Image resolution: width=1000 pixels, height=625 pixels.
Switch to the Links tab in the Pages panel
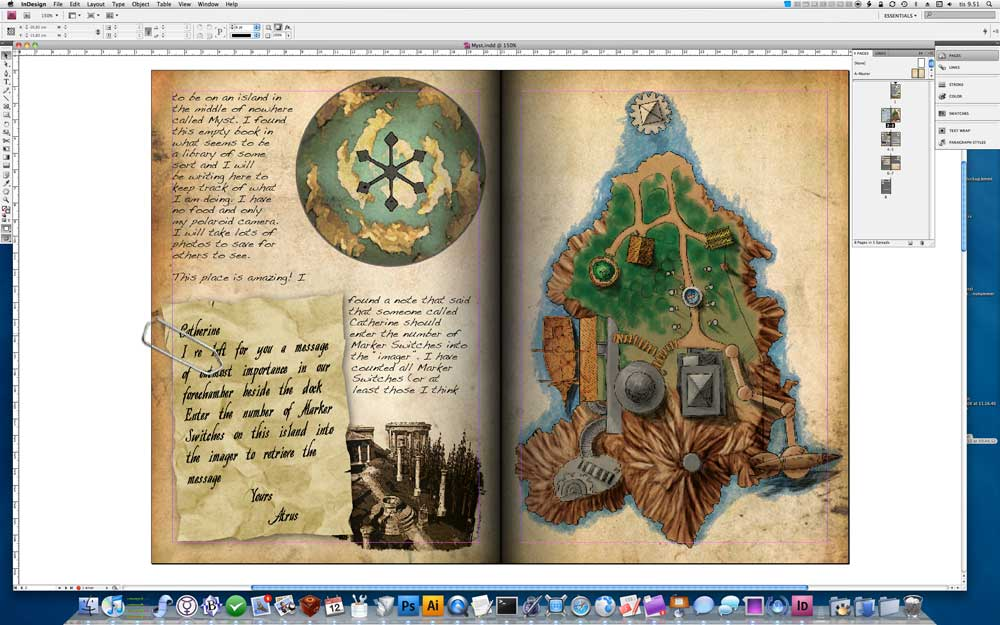880,53
